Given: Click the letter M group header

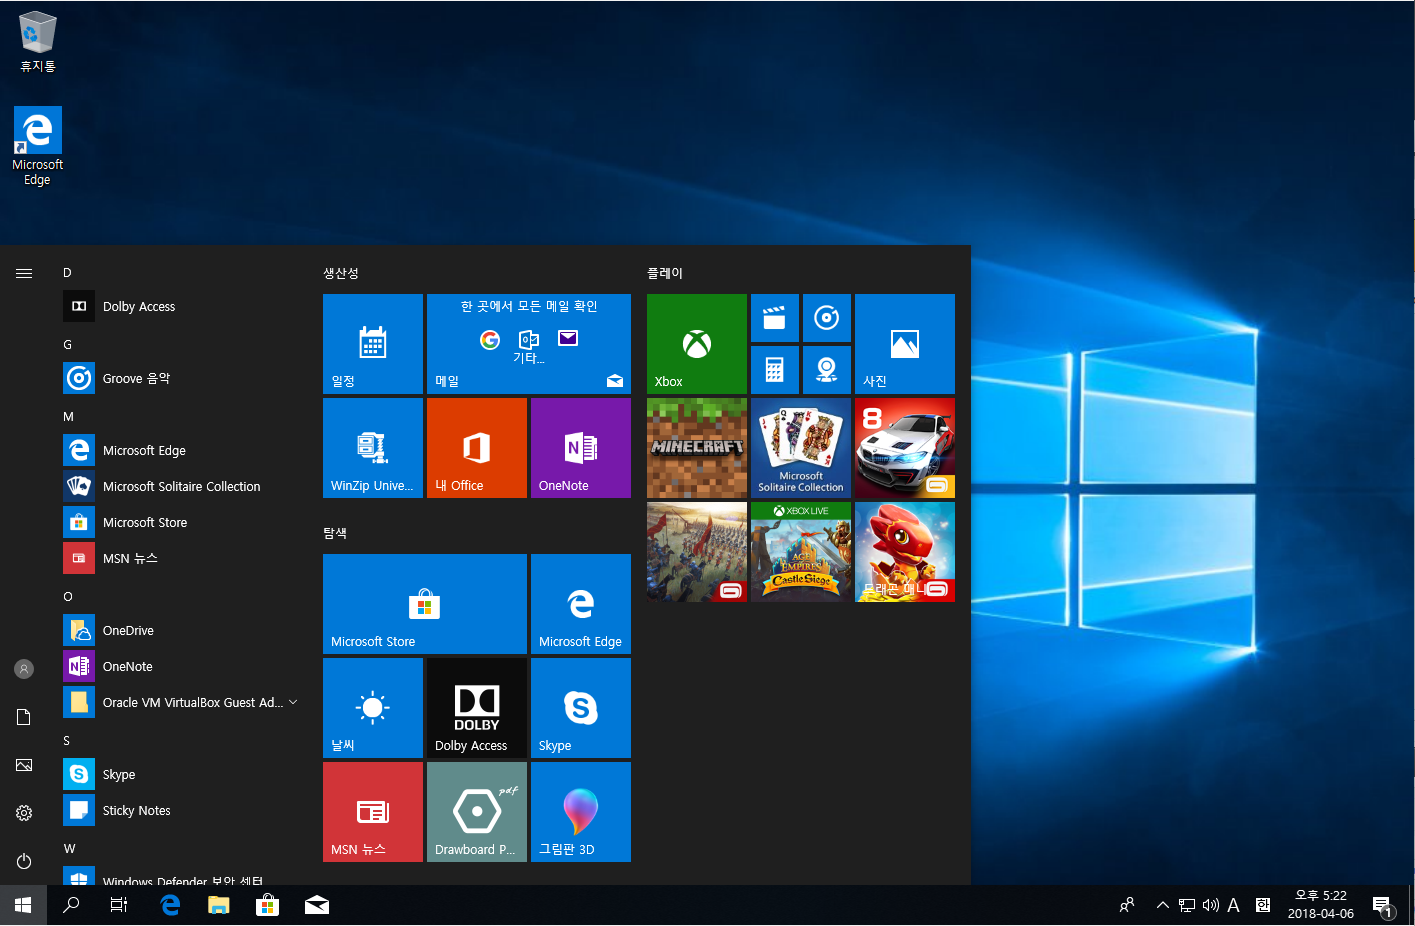Looking at the screenshot, I should click(x=68, y=417).
